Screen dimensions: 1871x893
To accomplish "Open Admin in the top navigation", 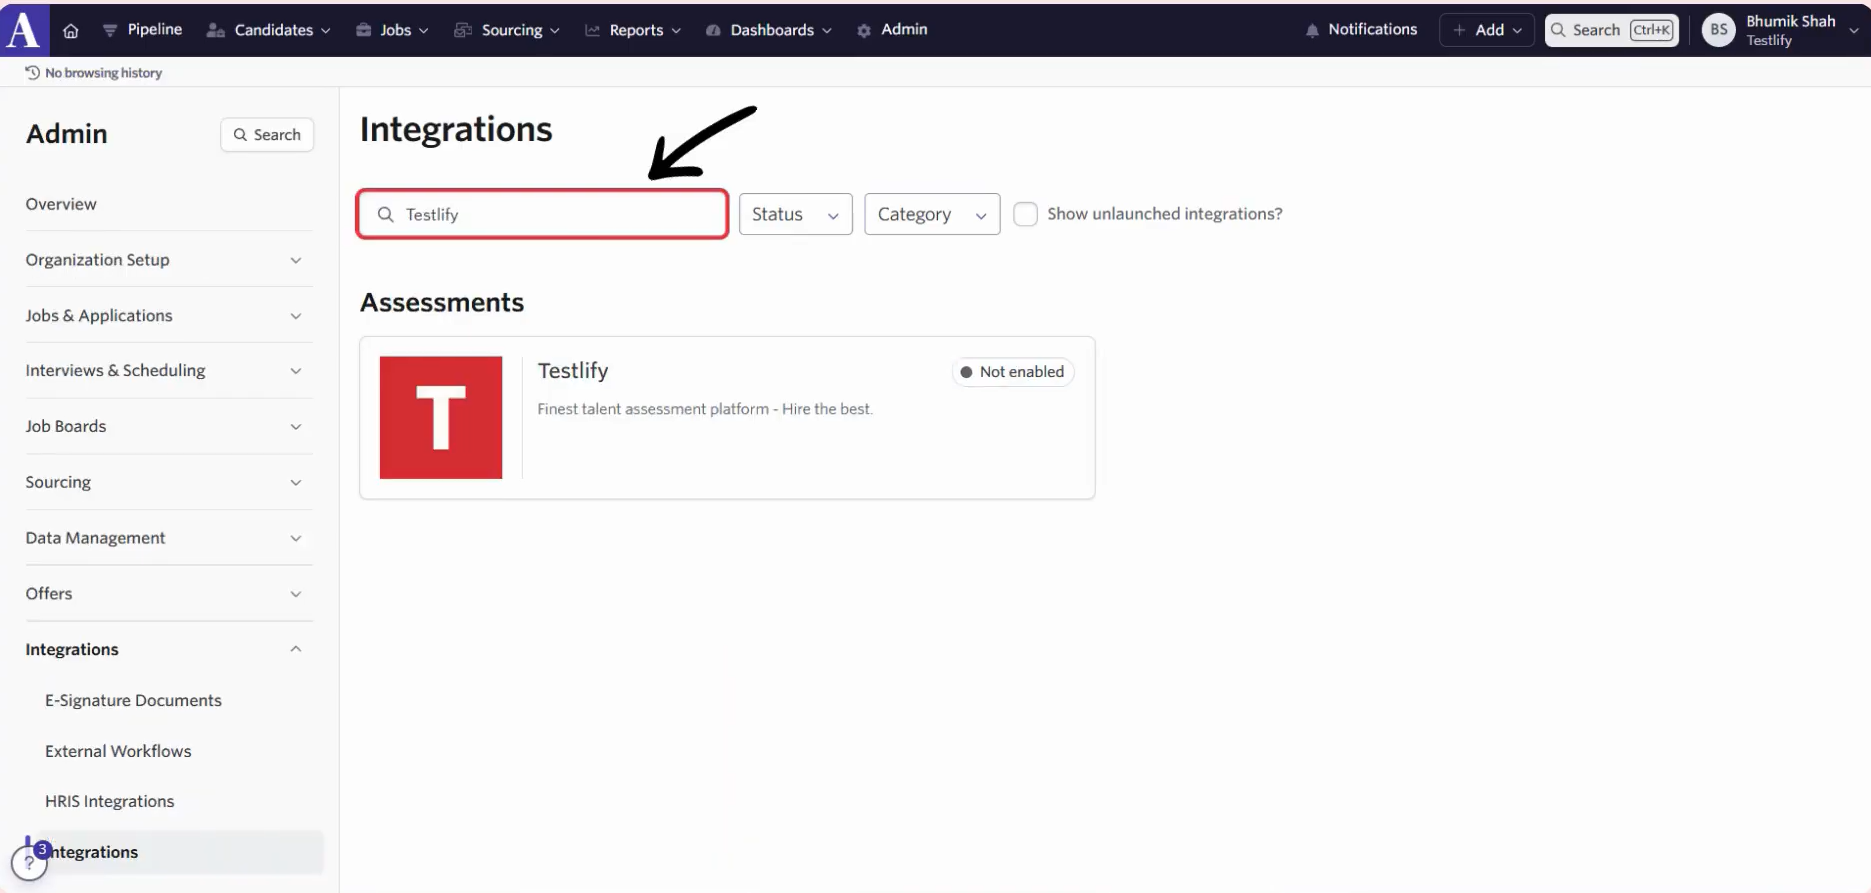I will (x=892, y=30).
